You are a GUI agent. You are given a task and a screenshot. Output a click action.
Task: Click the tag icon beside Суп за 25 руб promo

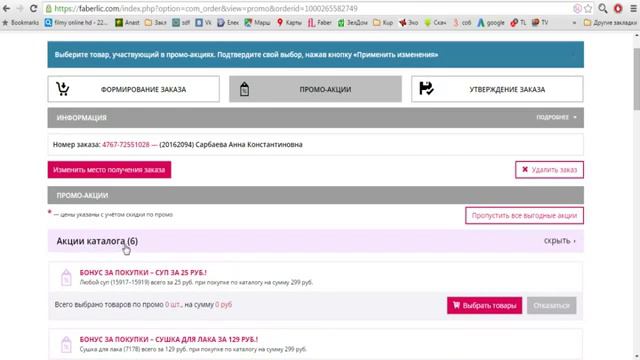click(66, 278)
